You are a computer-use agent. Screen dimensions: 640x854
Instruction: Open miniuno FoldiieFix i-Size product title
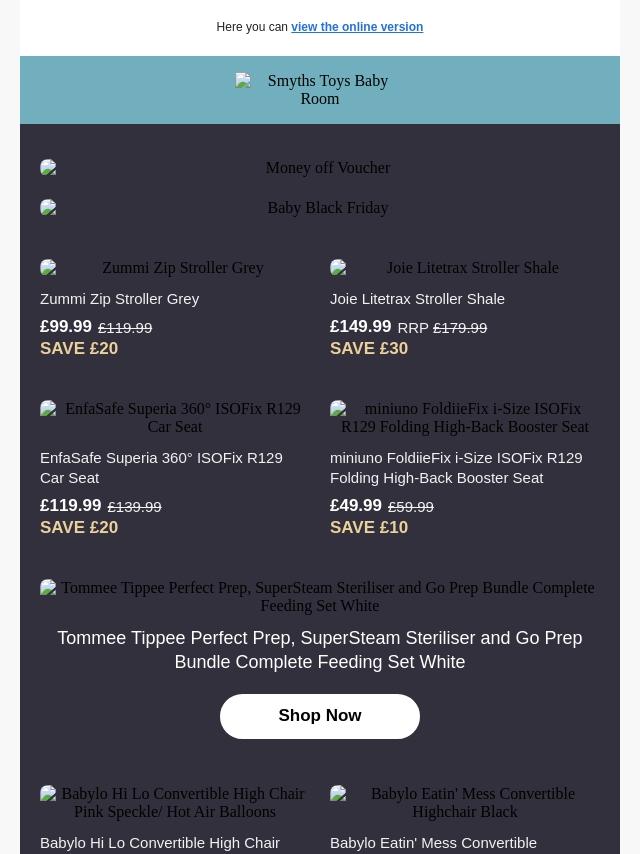pos(456,467)
